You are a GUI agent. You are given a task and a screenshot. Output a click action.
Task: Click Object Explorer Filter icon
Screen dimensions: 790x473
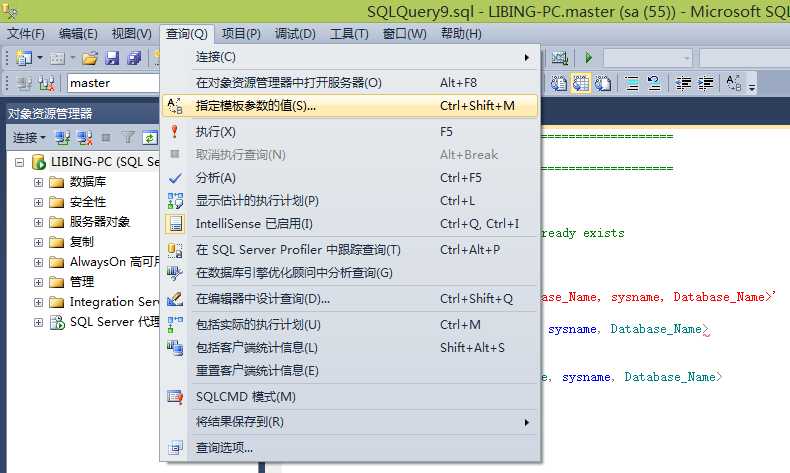(x=128, y=138)
